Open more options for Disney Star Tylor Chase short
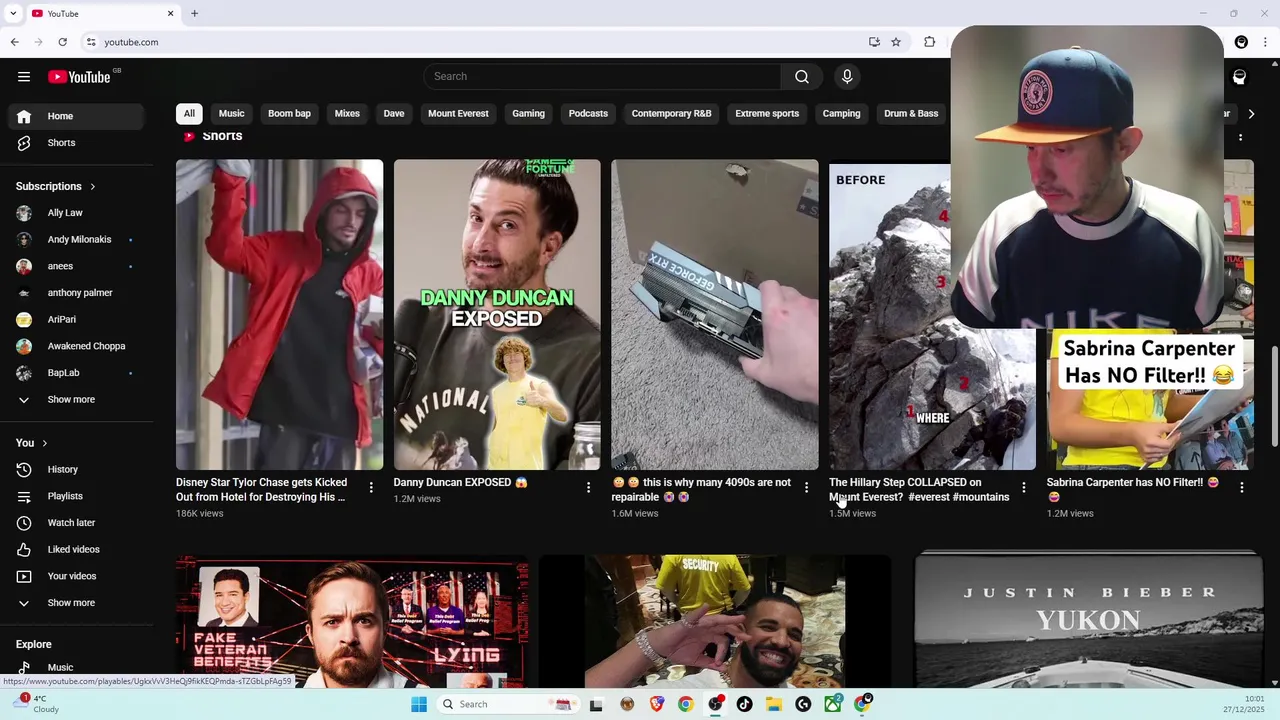The width and height of the screenshot is (1280, 720). (371, 488)
